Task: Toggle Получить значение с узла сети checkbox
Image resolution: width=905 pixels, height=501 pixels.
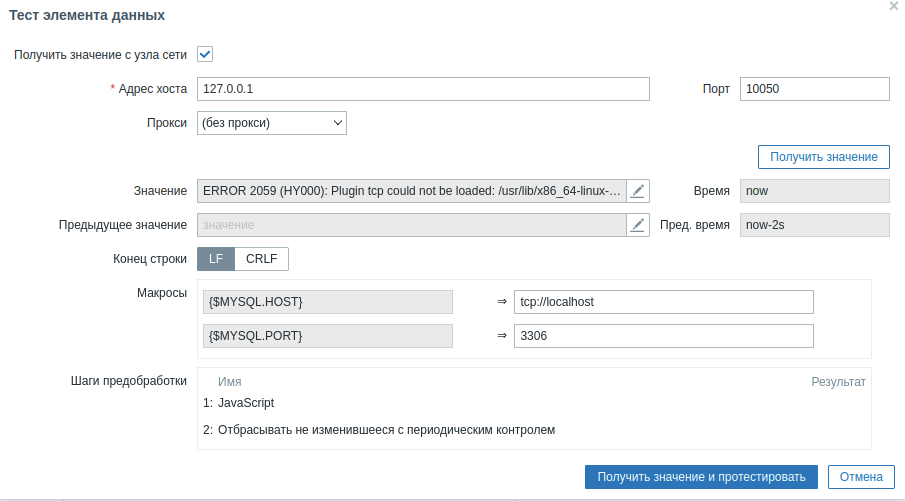Action: point(205,54)
